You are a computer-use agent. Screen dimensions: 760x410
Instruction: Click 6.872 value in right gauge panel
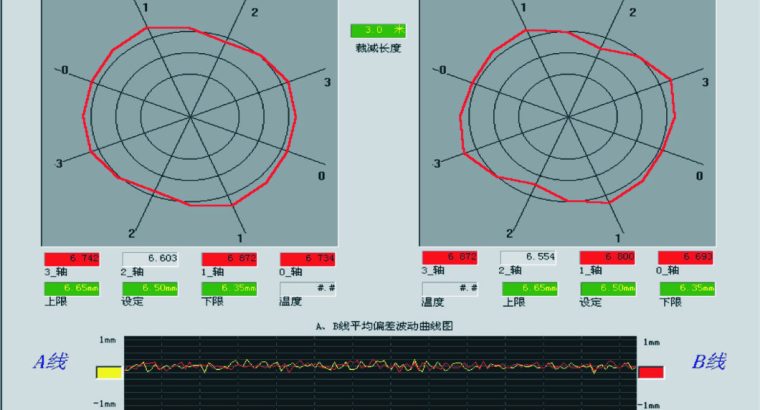[449, 257]
